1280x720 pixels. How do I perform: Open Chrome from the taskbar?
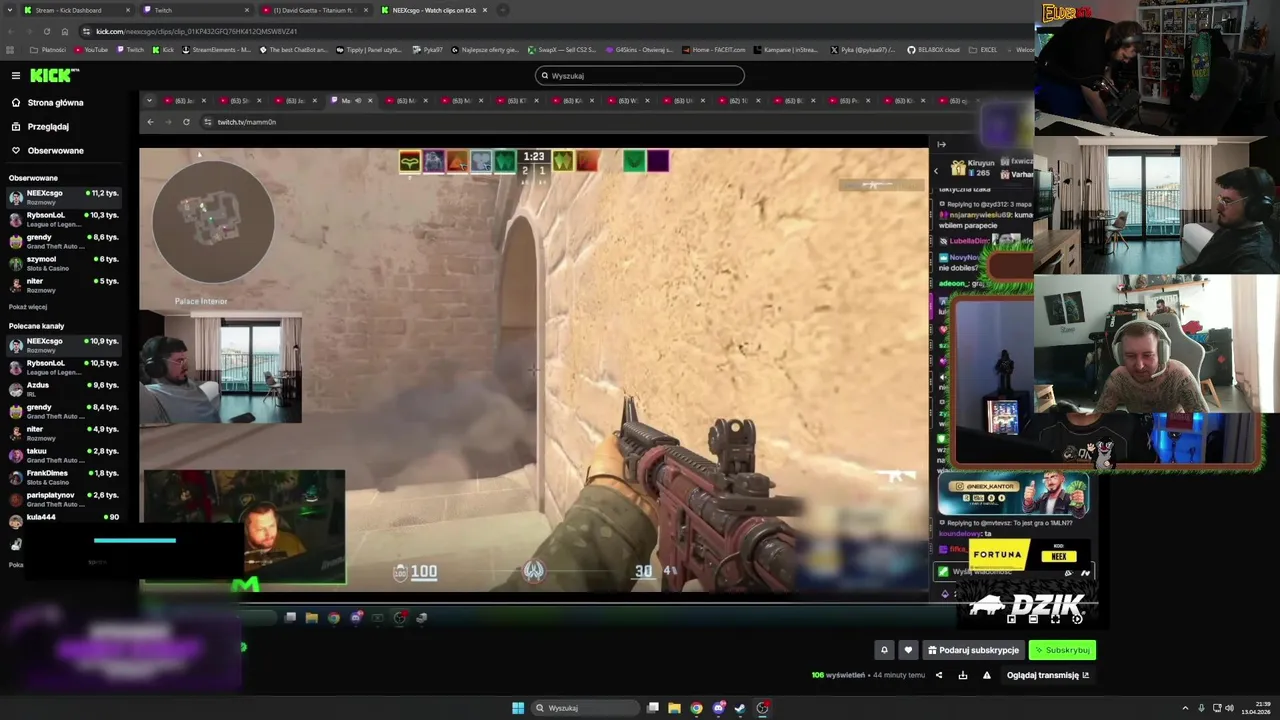tap(696, 708)
